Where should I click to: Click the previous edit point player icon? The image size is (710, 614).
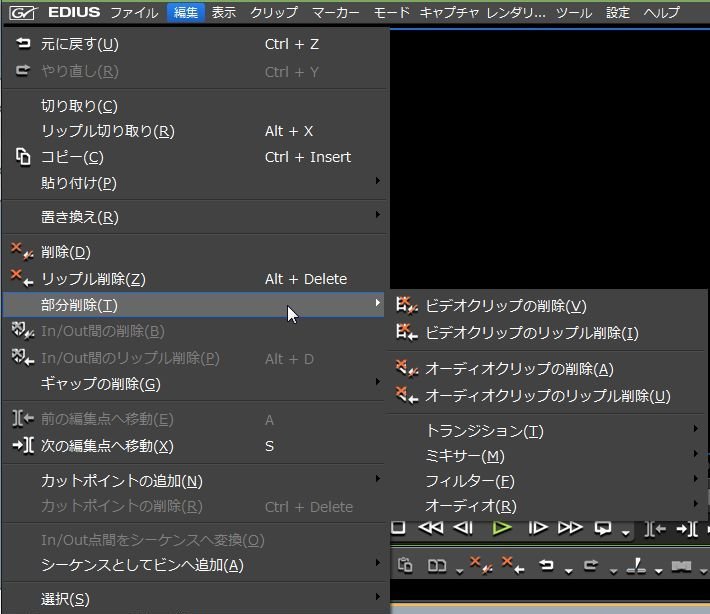click(655, 528)
